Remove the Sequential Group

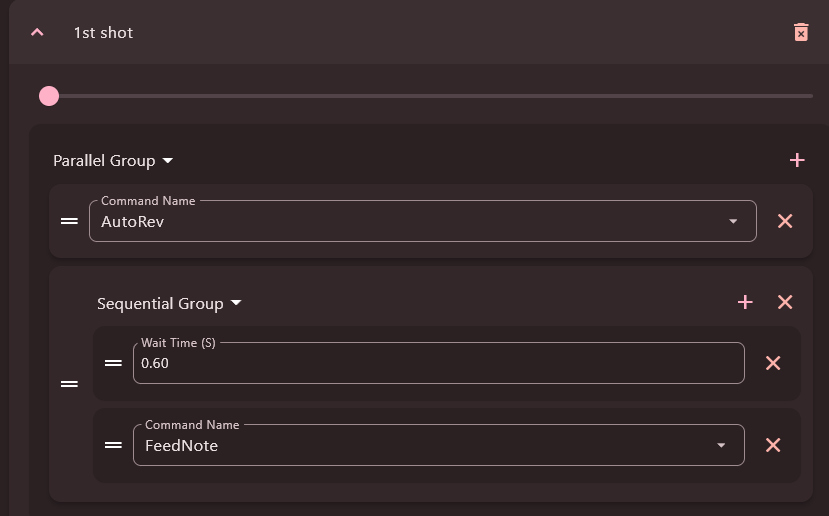[x=785, y=302]
